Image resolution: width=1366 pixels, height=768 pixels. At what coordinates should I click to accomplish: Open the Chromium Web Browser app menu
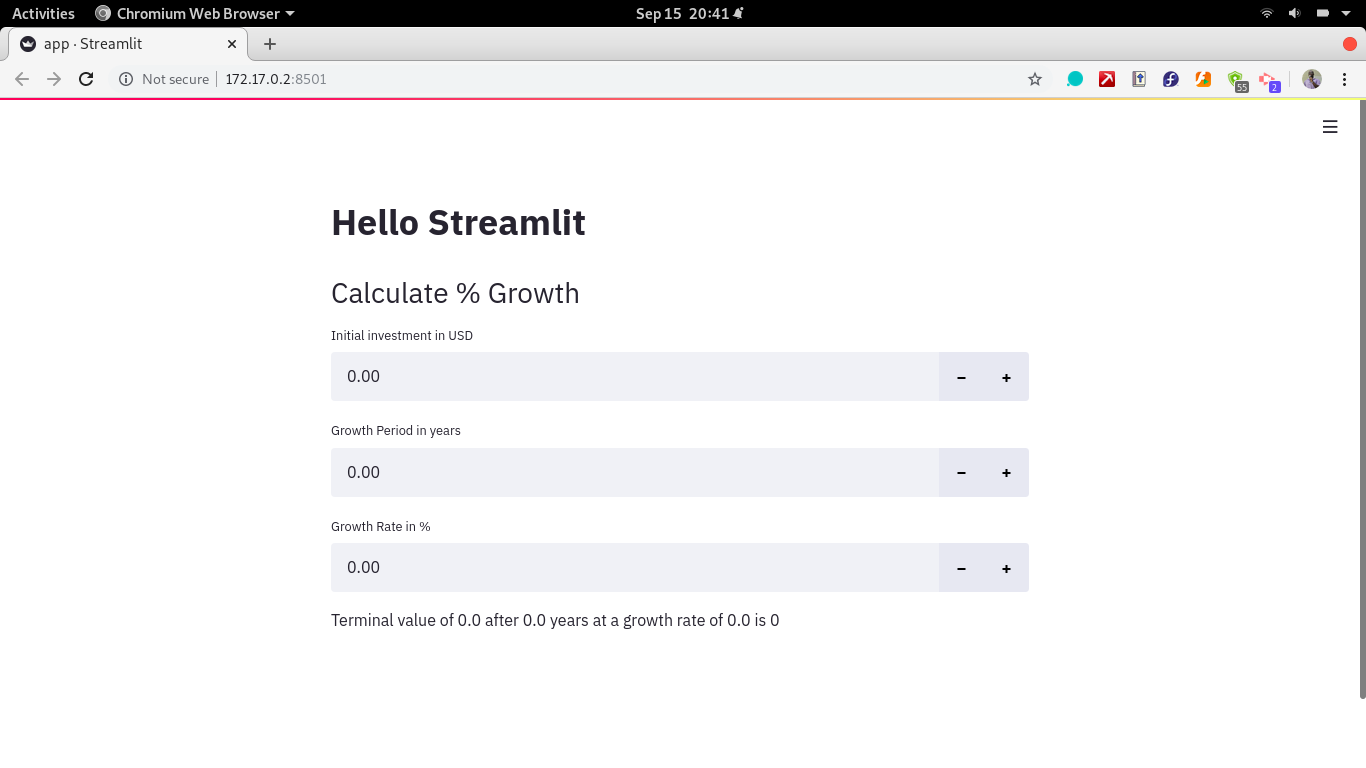195,13
